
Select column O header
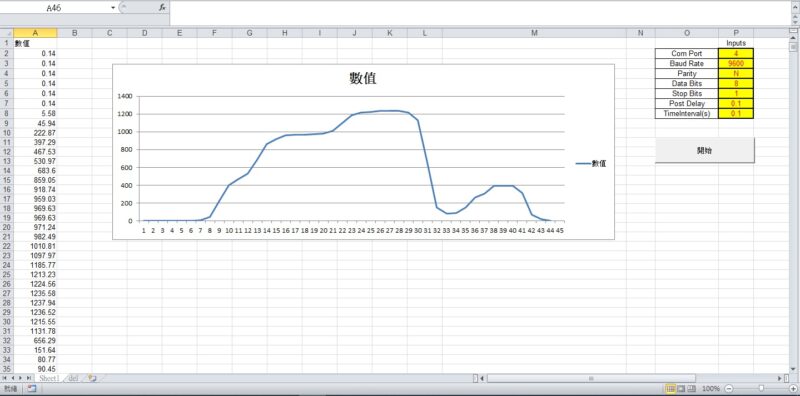tap(687, 33)
